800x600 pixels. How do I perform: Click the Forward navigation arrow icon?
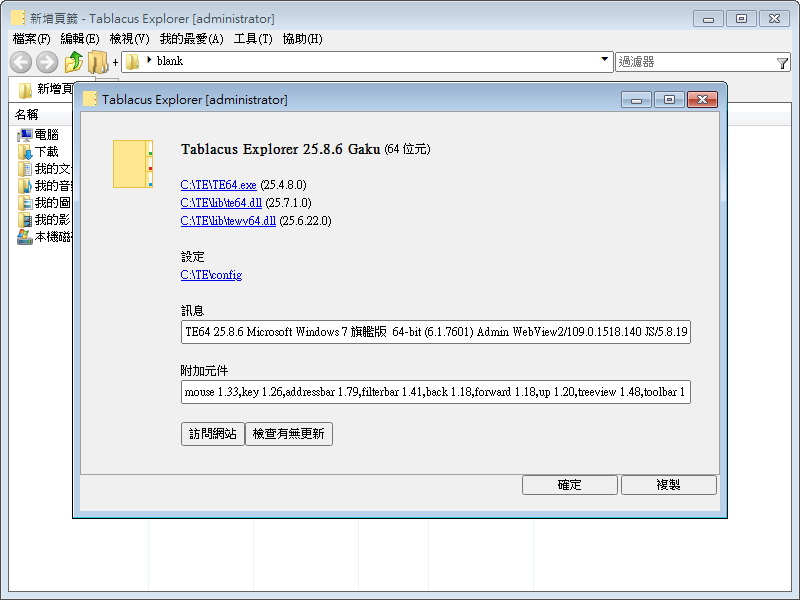click(x=47, y=62)
